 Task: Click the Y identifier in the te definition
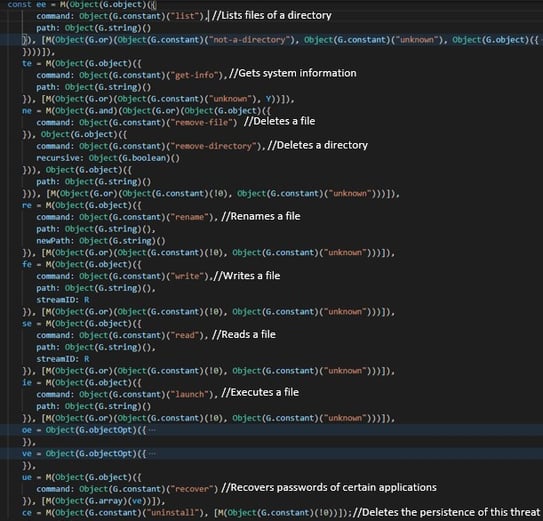[x=268, y=99]
